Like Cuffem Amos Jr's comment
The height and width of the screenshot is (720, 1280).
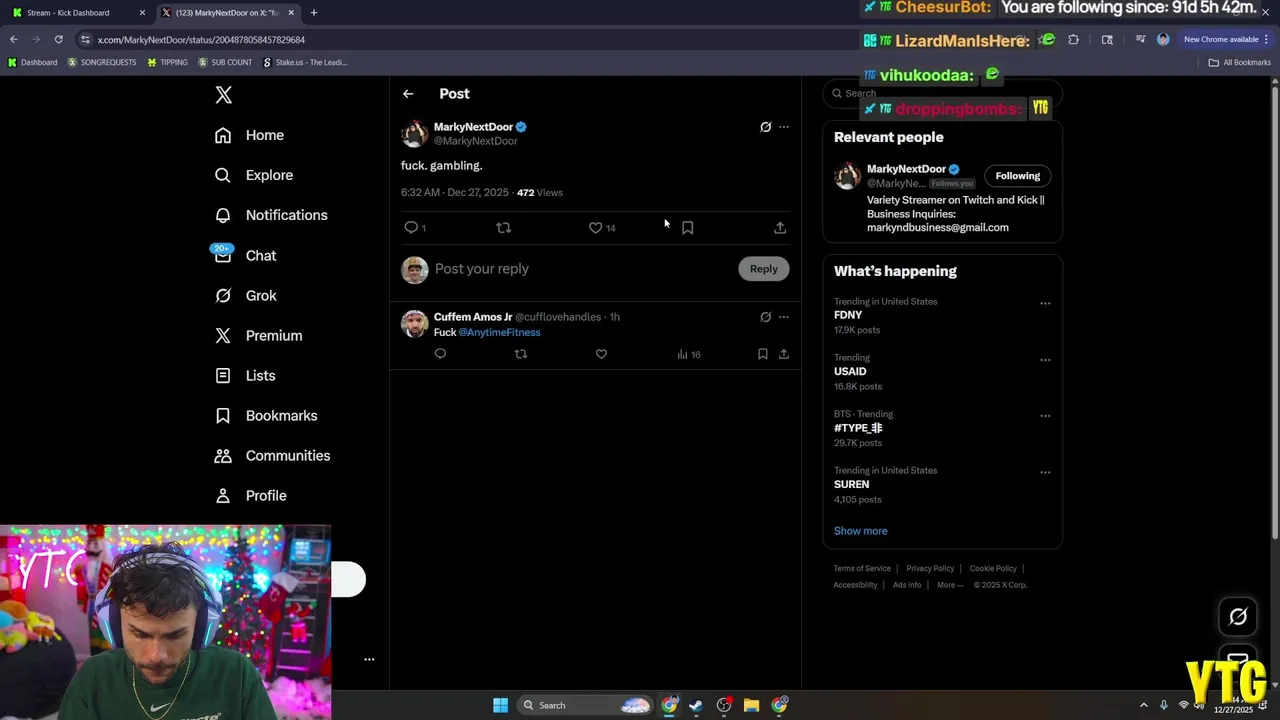coord(601,354)
